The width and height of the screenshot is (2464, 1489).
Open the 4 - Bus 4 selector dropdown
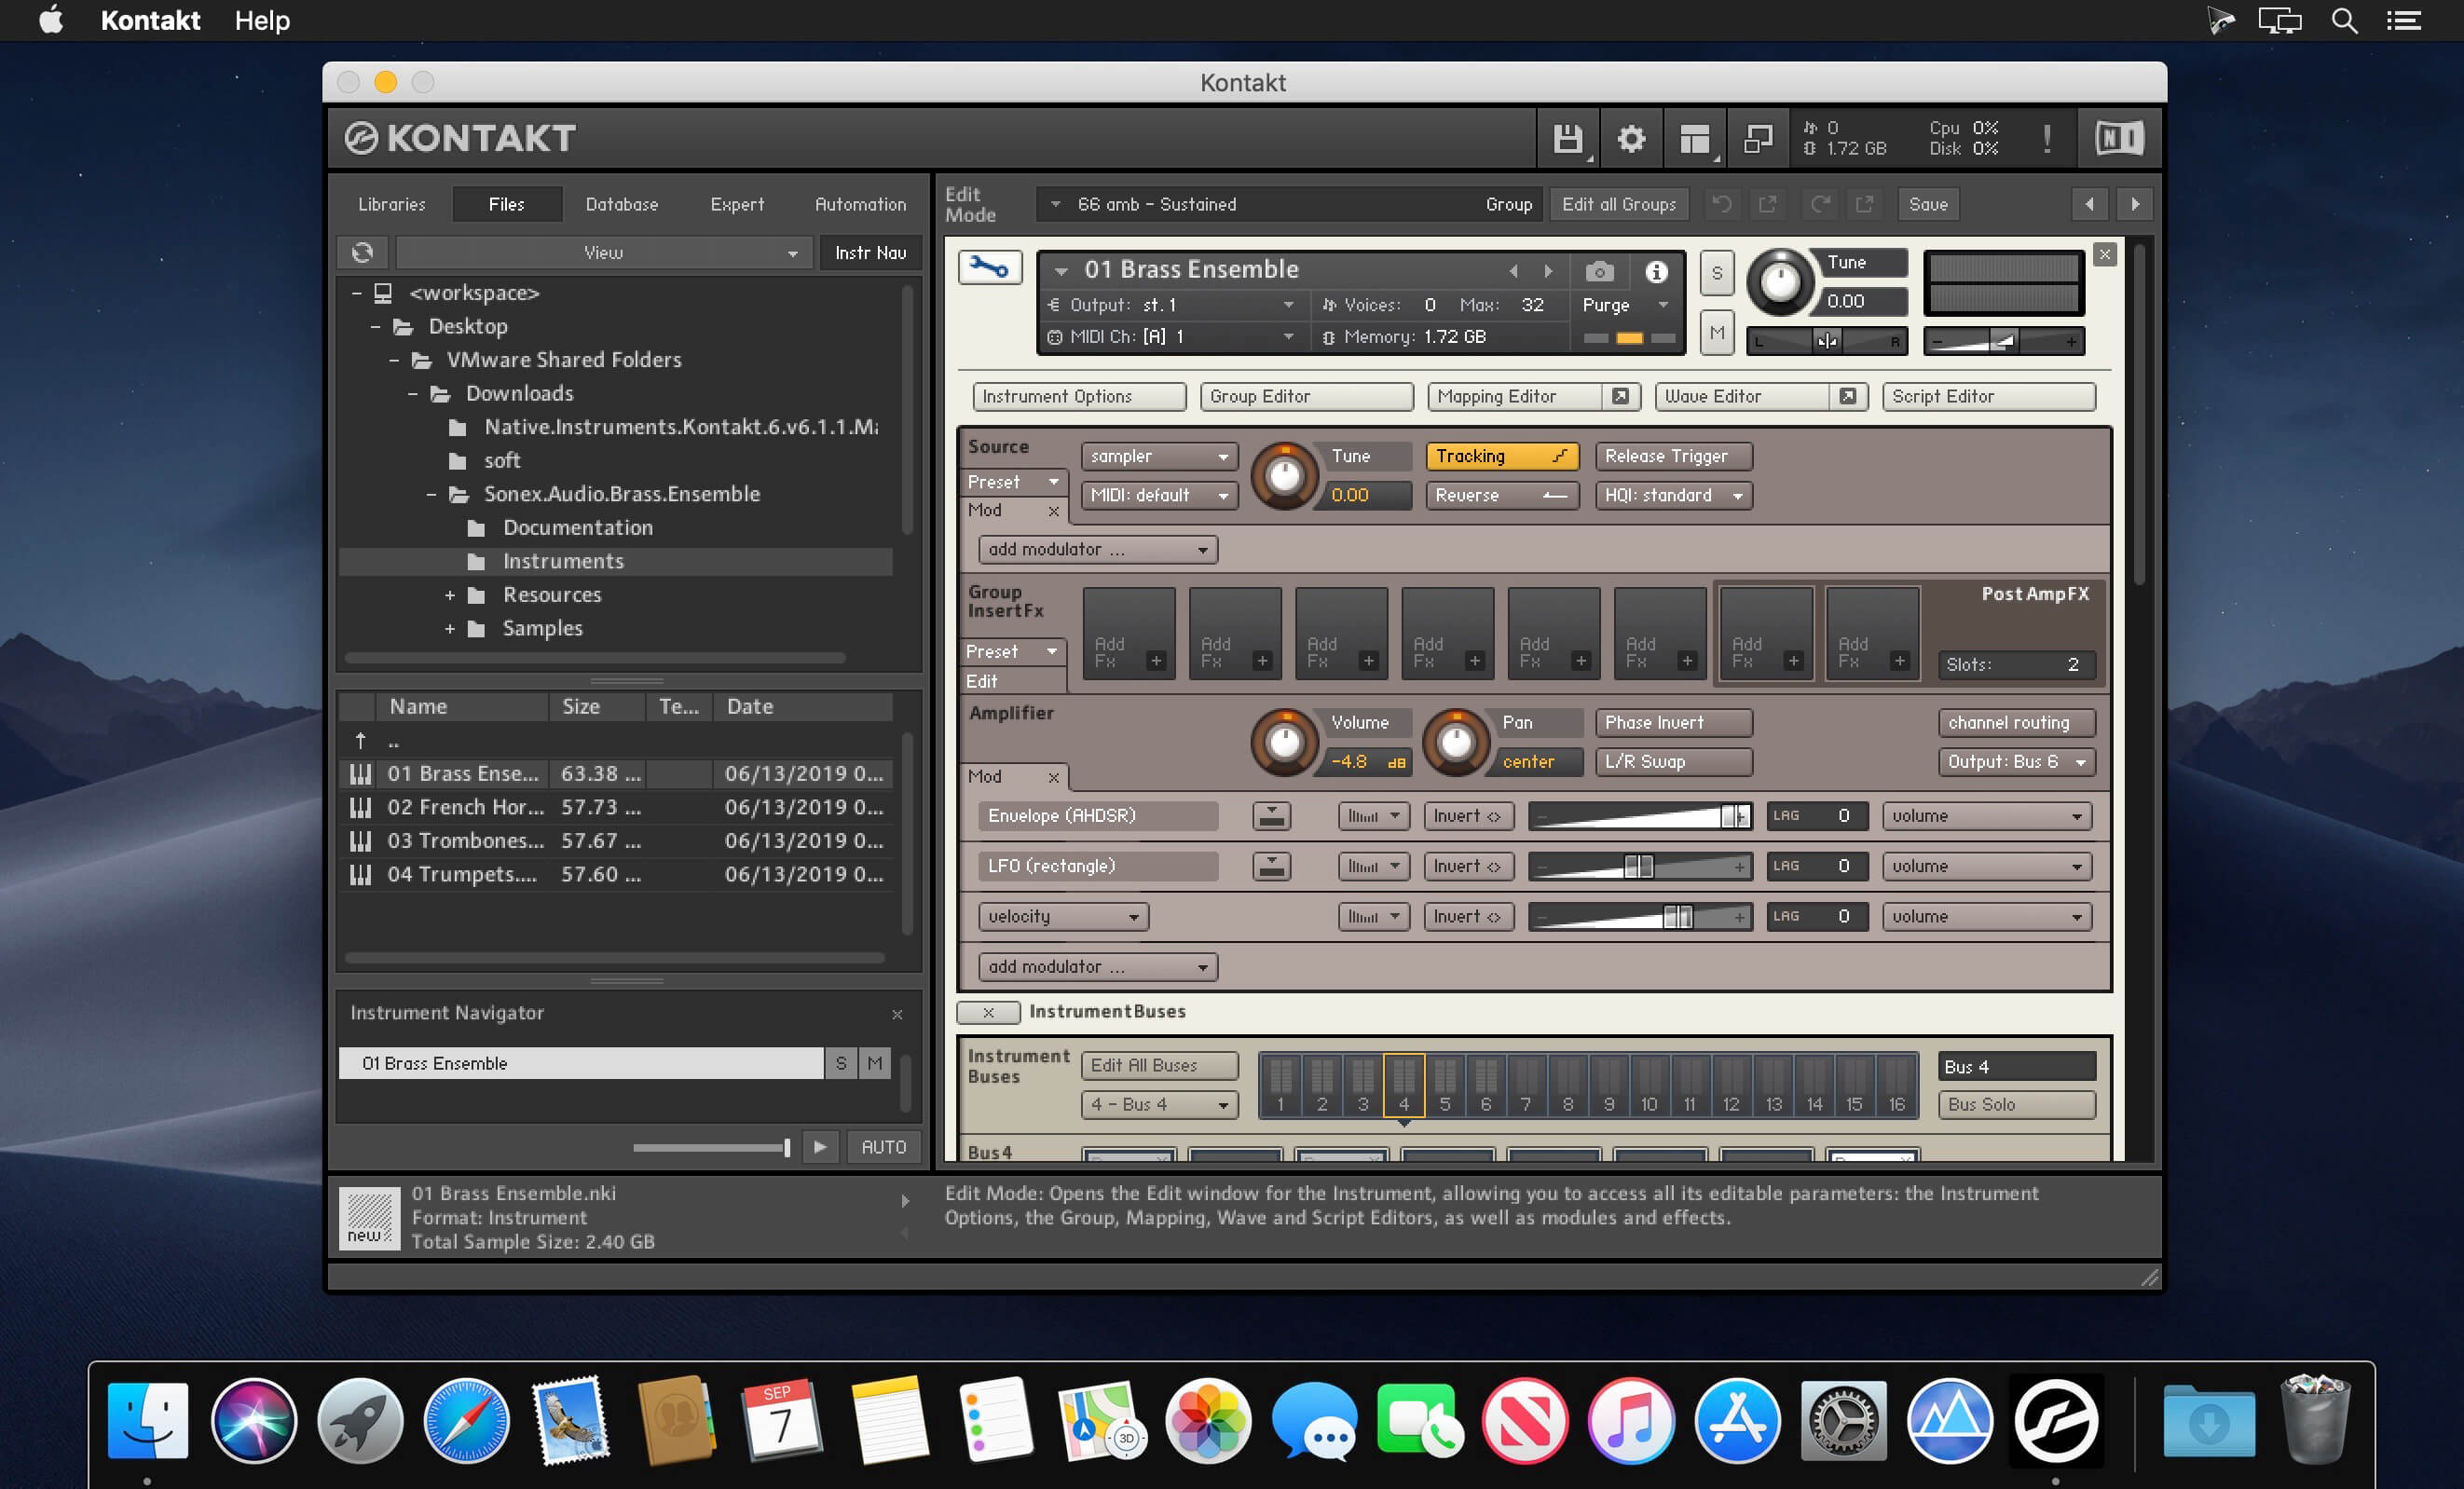click(x=1159, y=1104)
